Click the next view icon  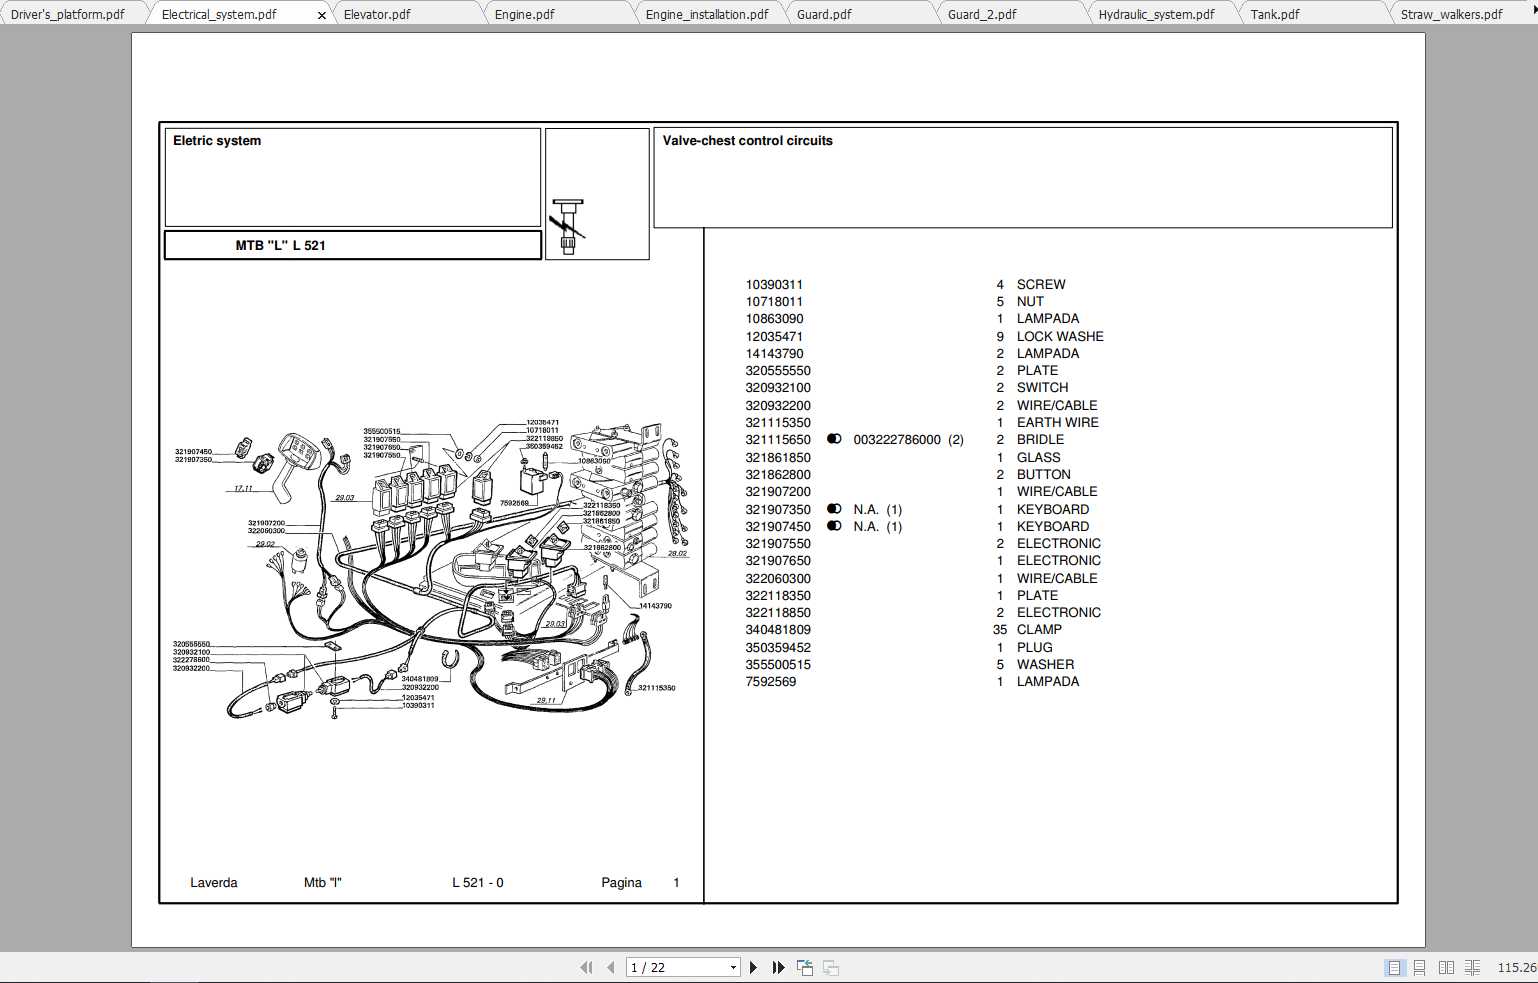[830, 967]
